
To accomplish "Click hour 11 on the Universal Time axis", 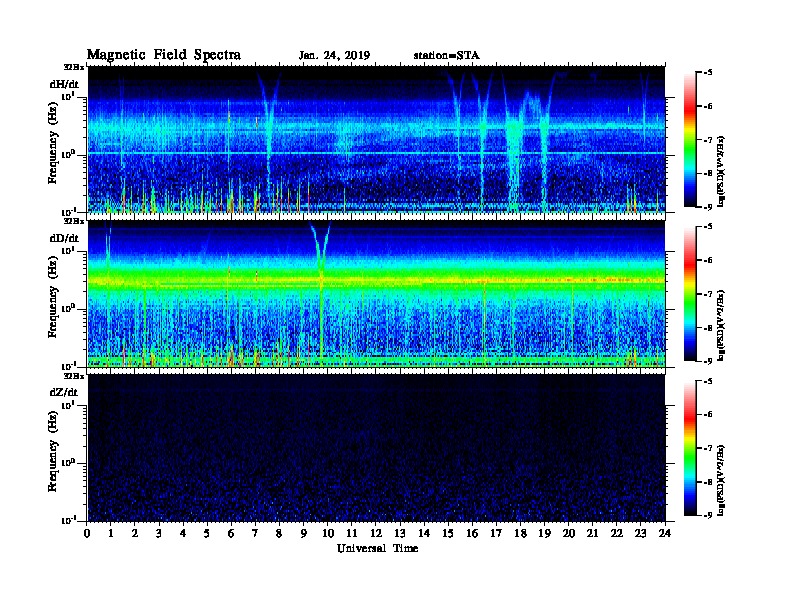I will 352,534.
